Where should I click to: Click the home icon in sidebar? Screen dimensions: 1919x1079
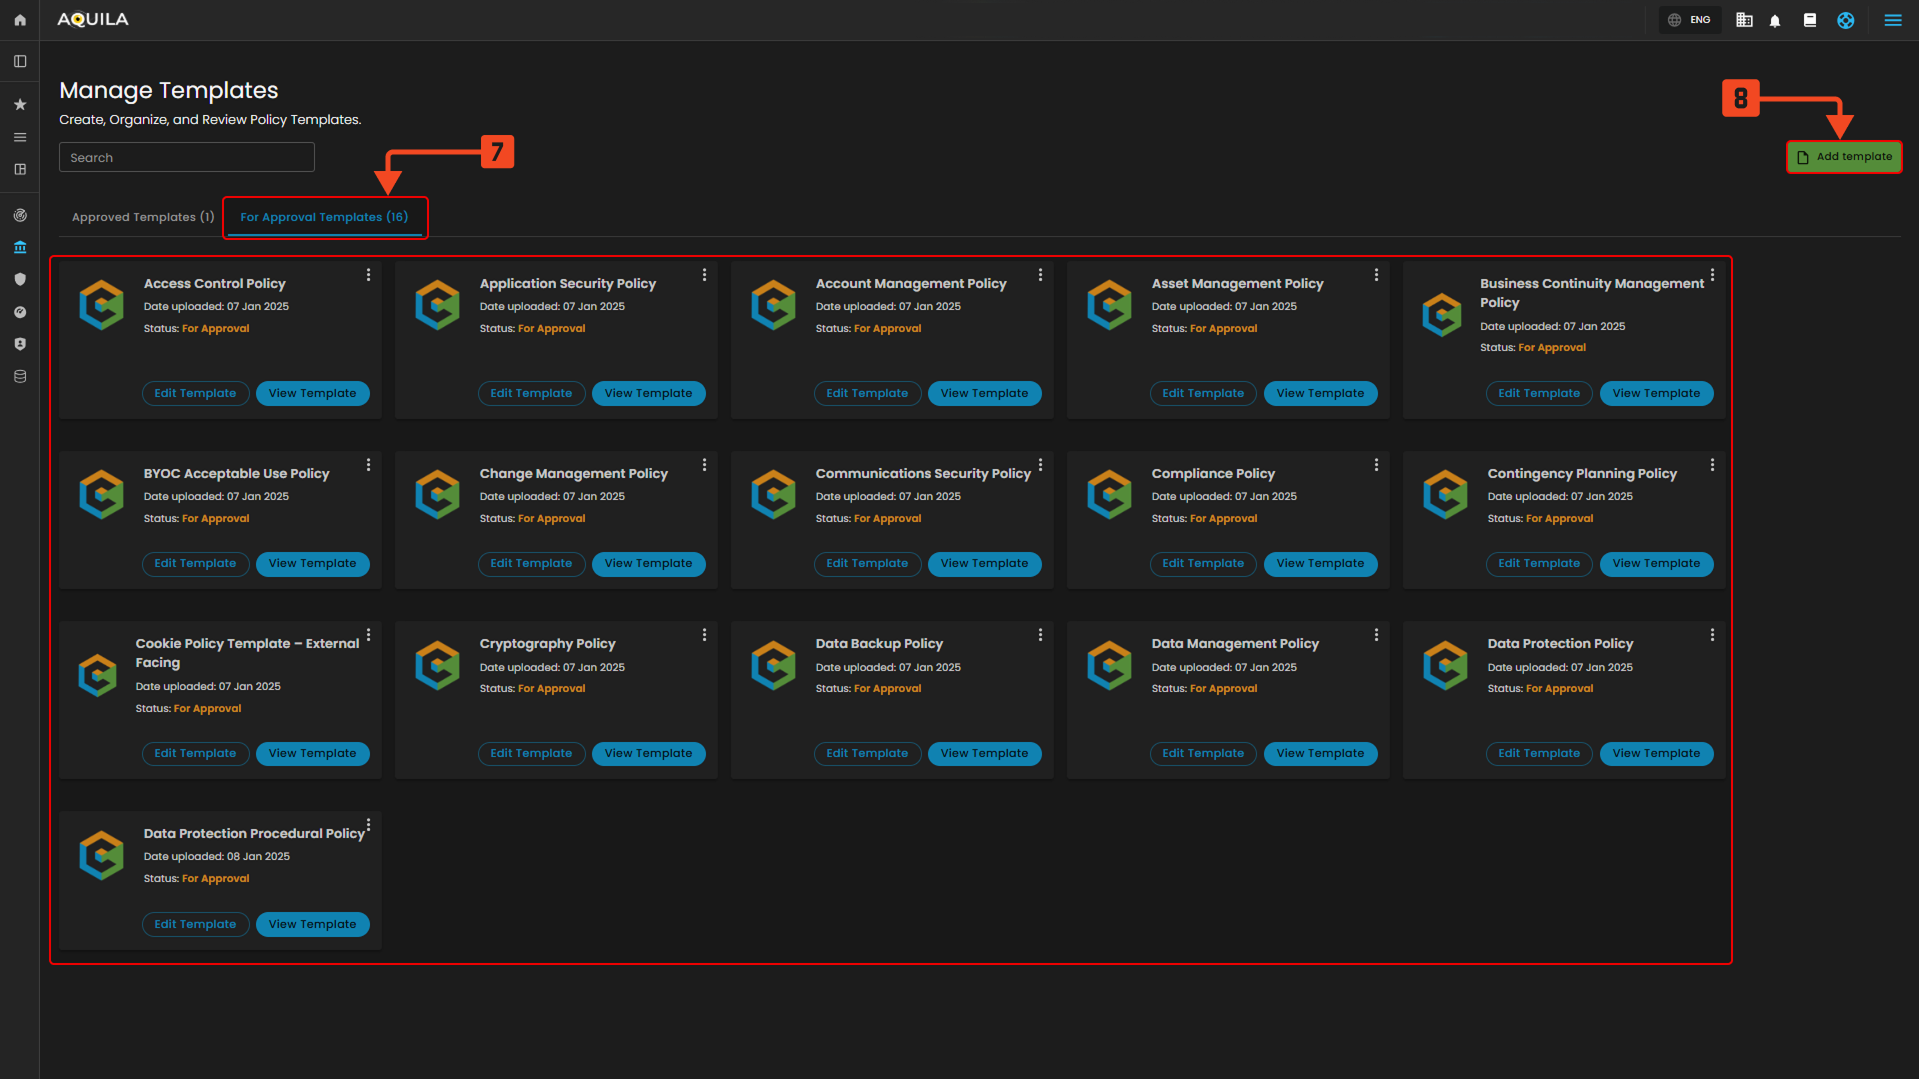[x=20, y=20]
